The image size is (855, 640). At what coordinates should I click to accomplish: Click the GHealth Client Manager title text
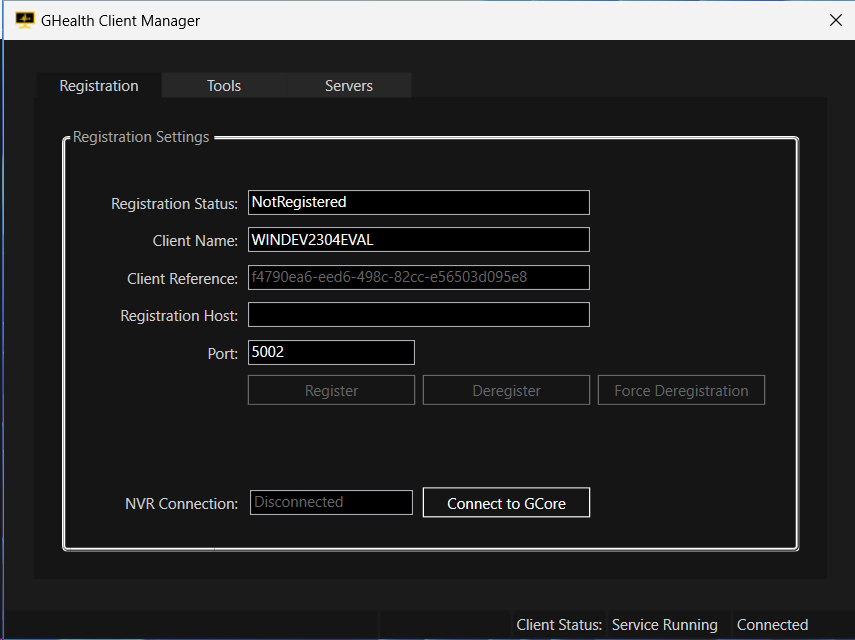120,20
